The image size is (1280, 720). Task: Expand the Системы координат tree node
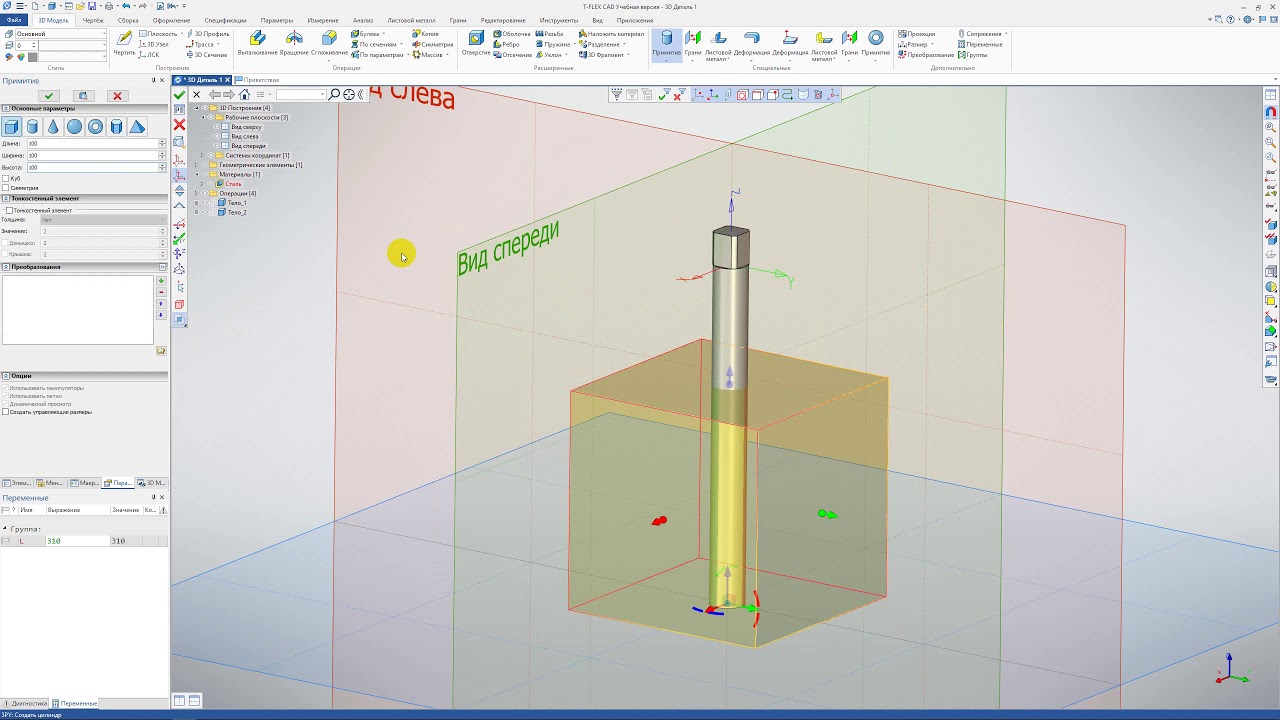point(202,155)
